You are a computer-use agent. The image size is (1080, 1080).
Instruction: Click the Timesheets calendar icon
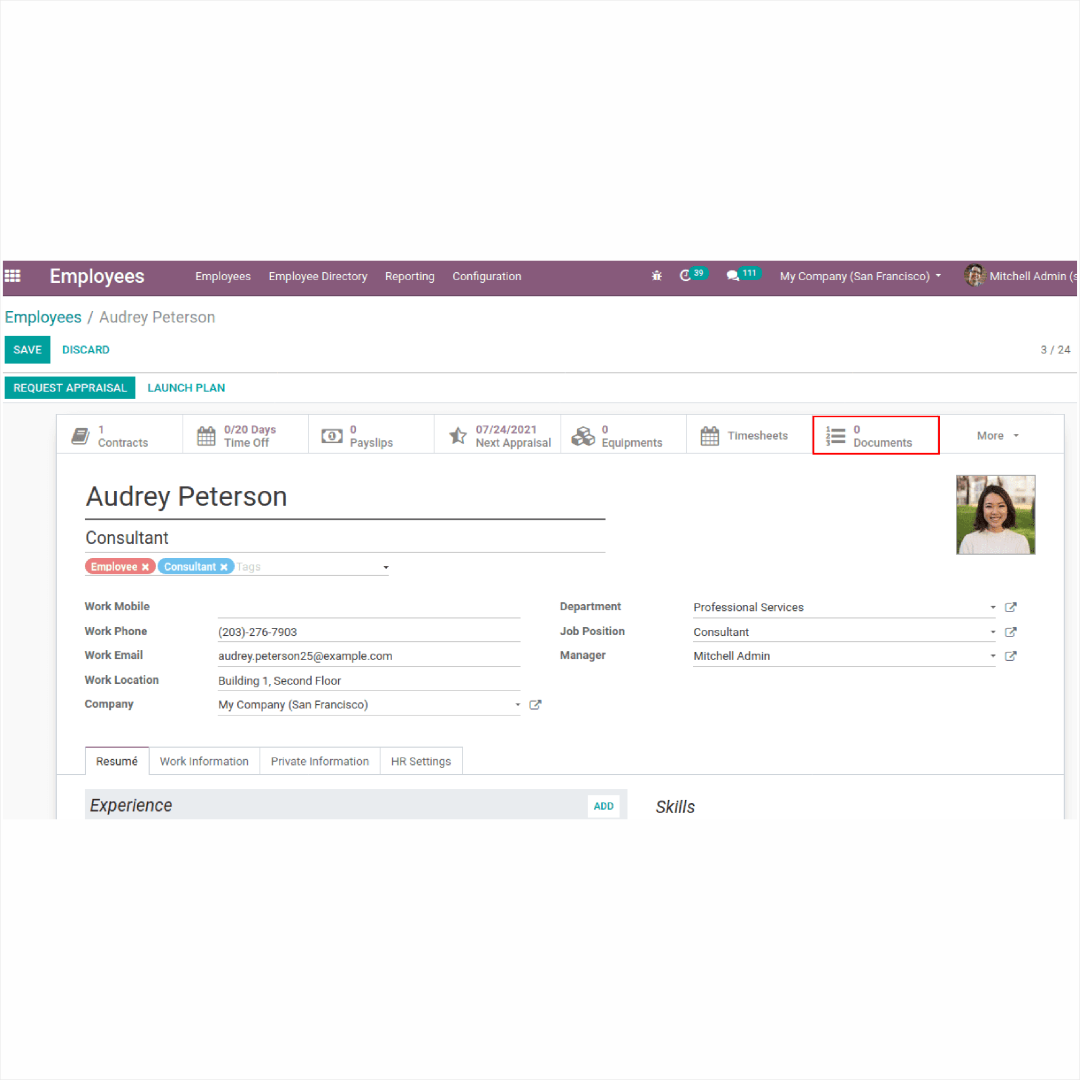(x=710, y=434)
